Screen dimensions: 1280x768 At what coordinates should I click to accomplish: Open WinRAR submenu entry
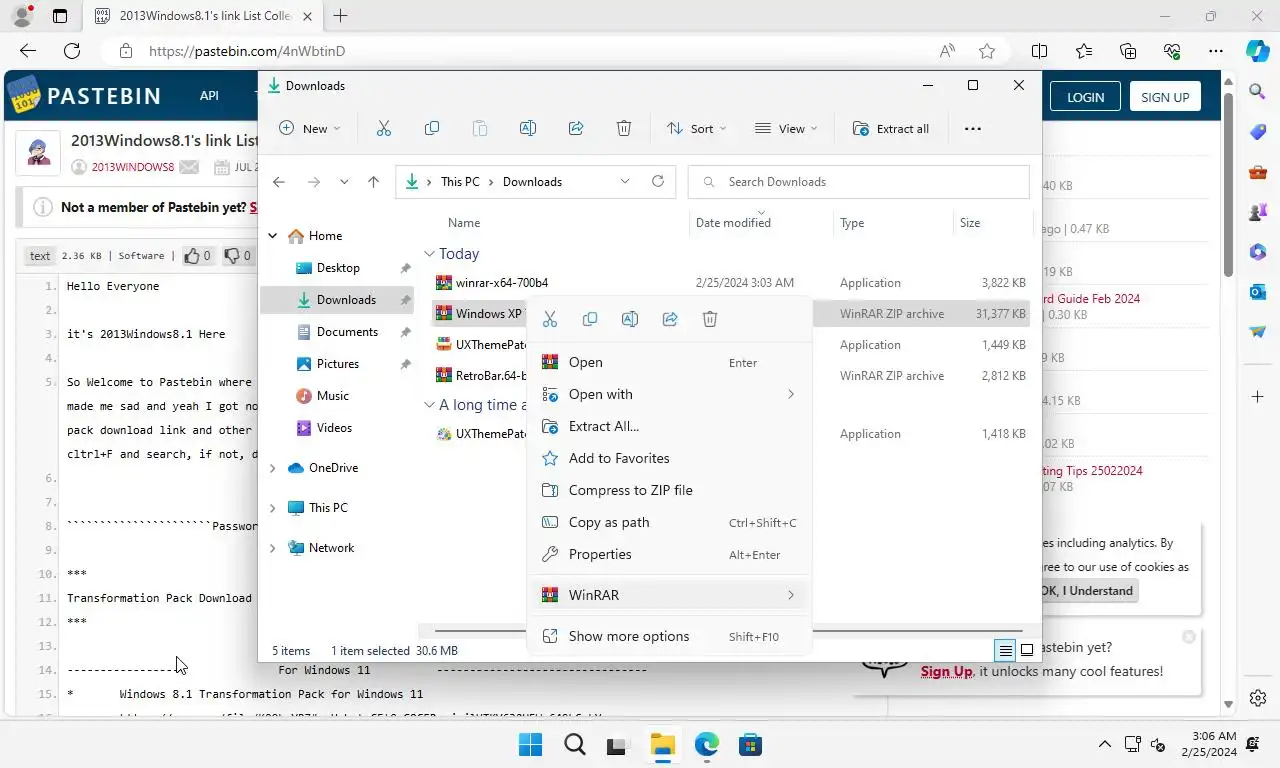(x=669, y=595)
